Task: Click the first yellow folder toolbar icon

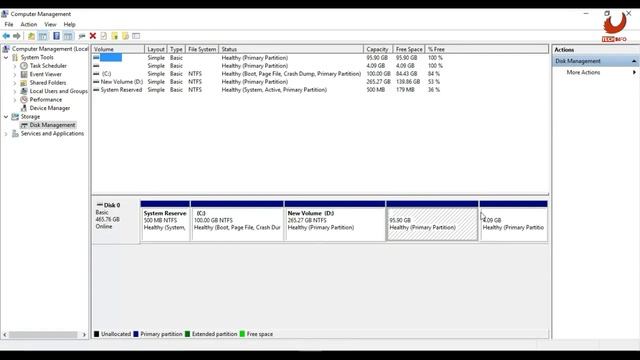Action: click(x=115, y=36)
